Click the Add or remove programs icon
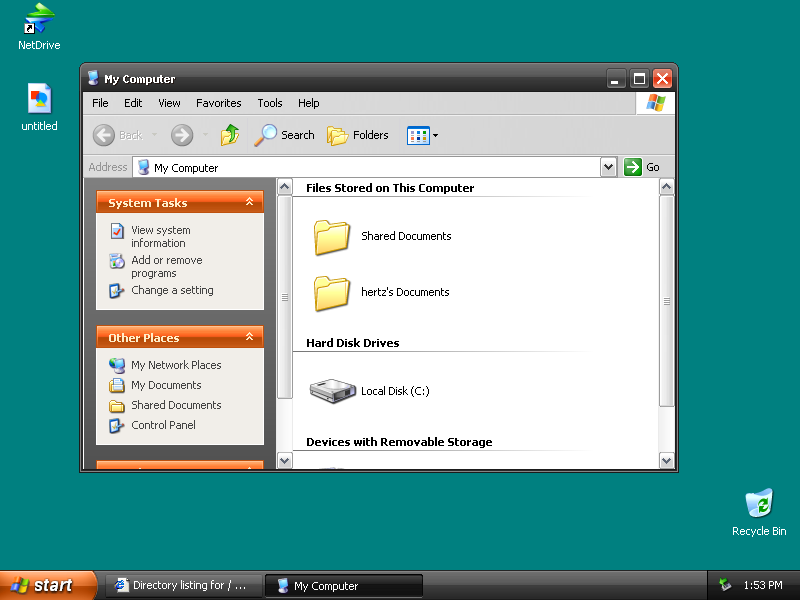The width and height of the screenshot is (800, 600). point(117,261)
